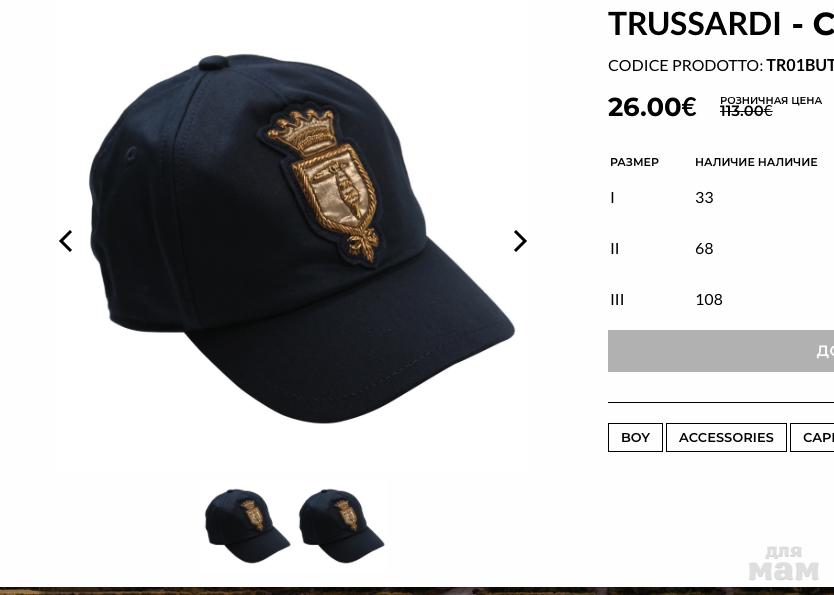This screenshot has width=834, height=595.
Task: Select size I row
Action: click(721, 197)
